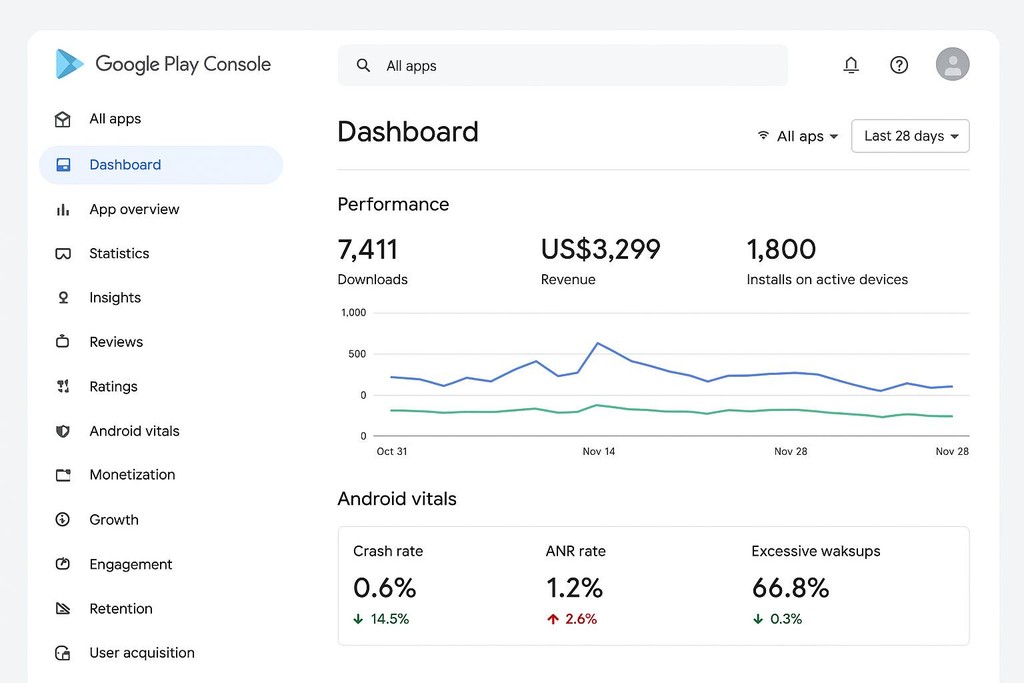Go to Monetization section
This screenshot has width=1024, height=683.
[132, 475]
